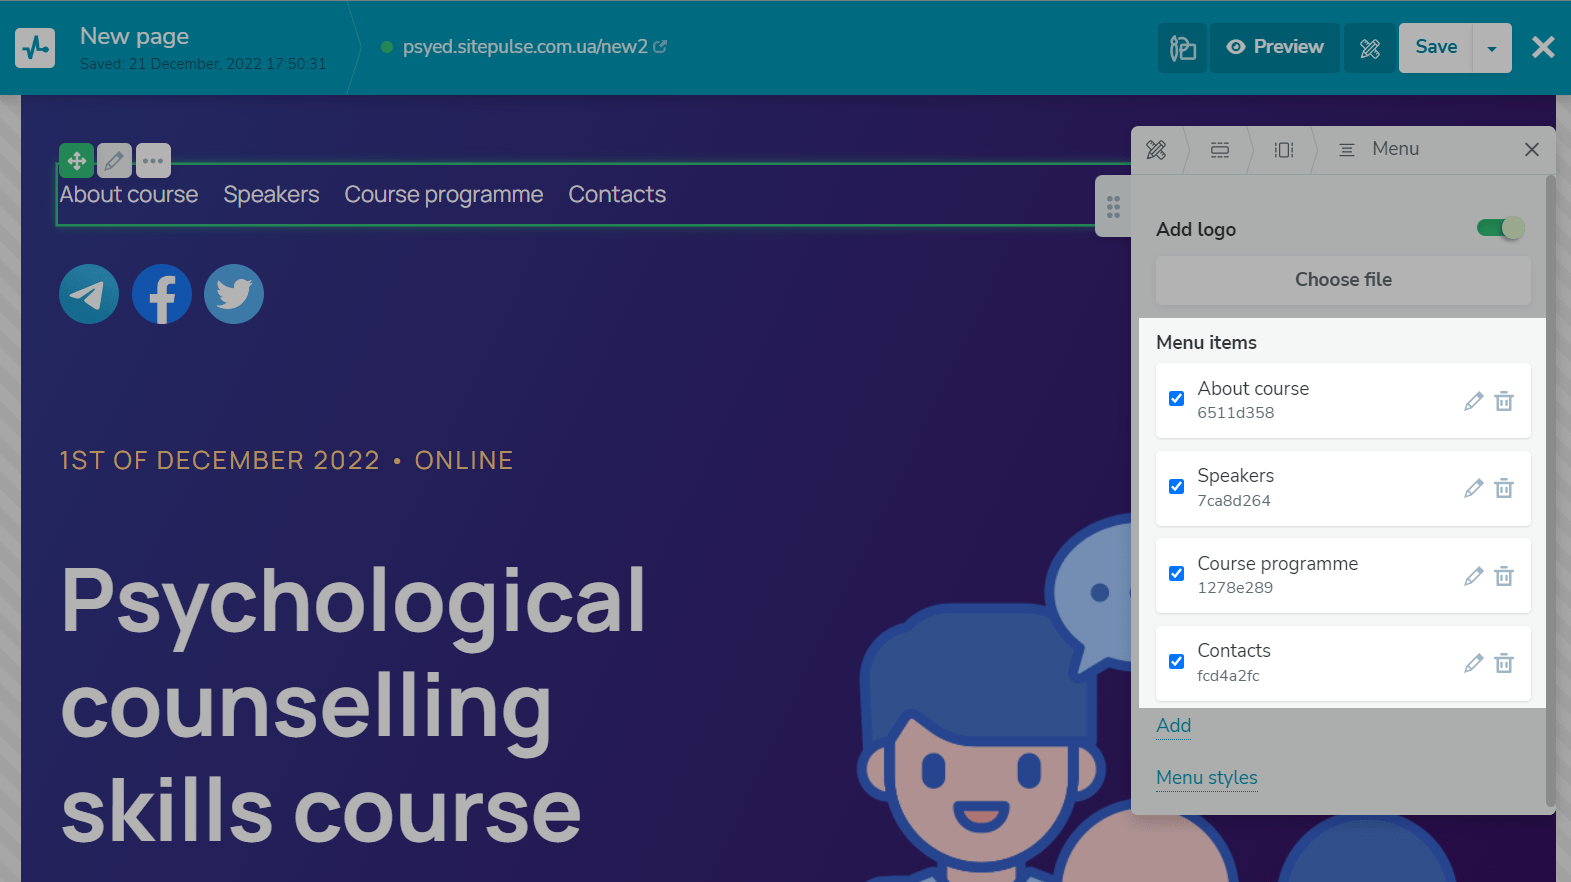Uncheck the Contacts menu item checkbox
This screenshot has height=882, width=1571.
pos(1177,662)
